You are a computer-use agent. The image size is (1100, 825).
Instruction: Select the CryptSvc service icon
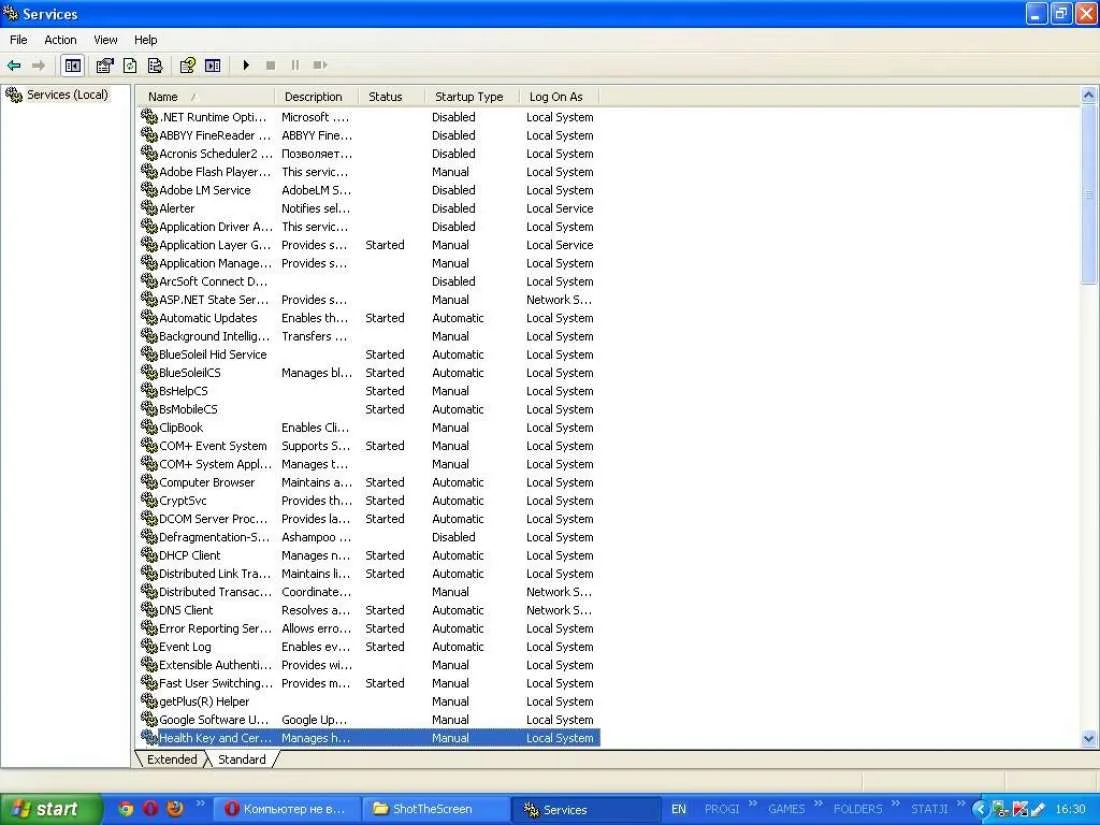tap(149, 500)
